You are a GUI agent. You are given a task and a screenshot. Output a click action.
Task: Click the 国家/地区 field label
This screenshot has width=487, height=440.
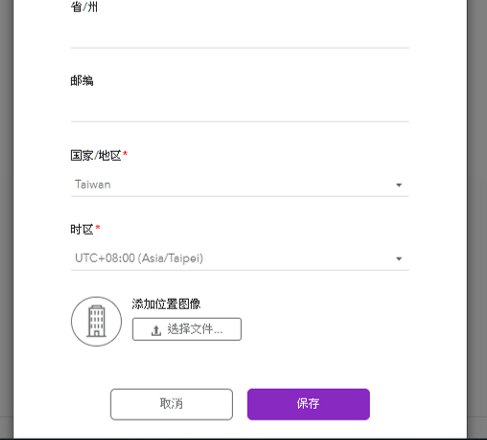coord(96,156)
